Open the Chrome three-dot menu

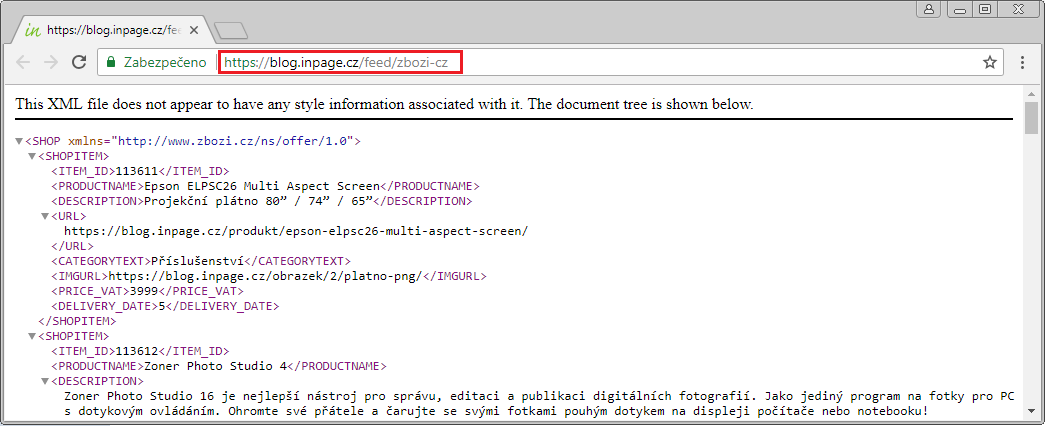click(x=1022, y=62)
